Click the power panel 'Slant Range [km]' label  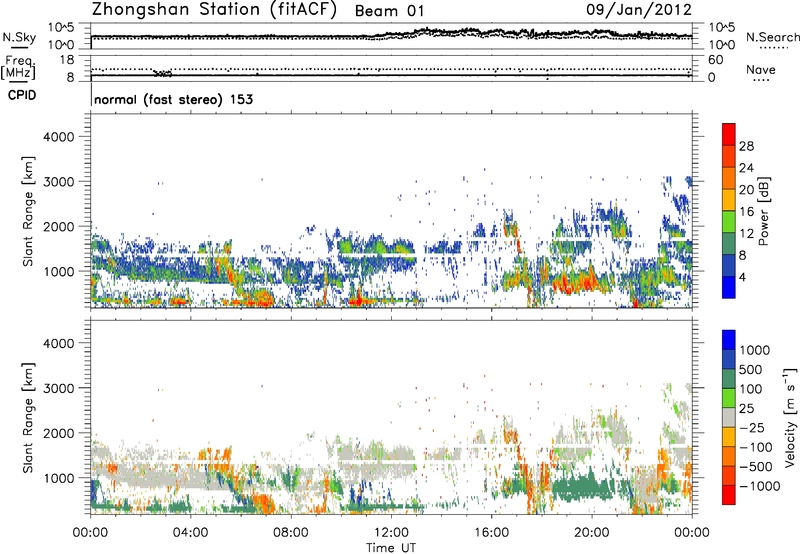click(x=28, y=211)
